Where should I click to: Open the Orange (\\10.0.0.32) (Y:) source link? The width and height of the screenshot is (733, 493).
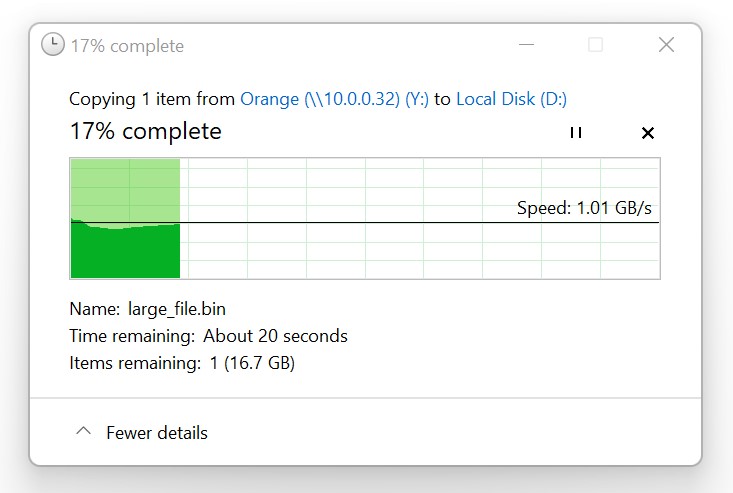334,99
